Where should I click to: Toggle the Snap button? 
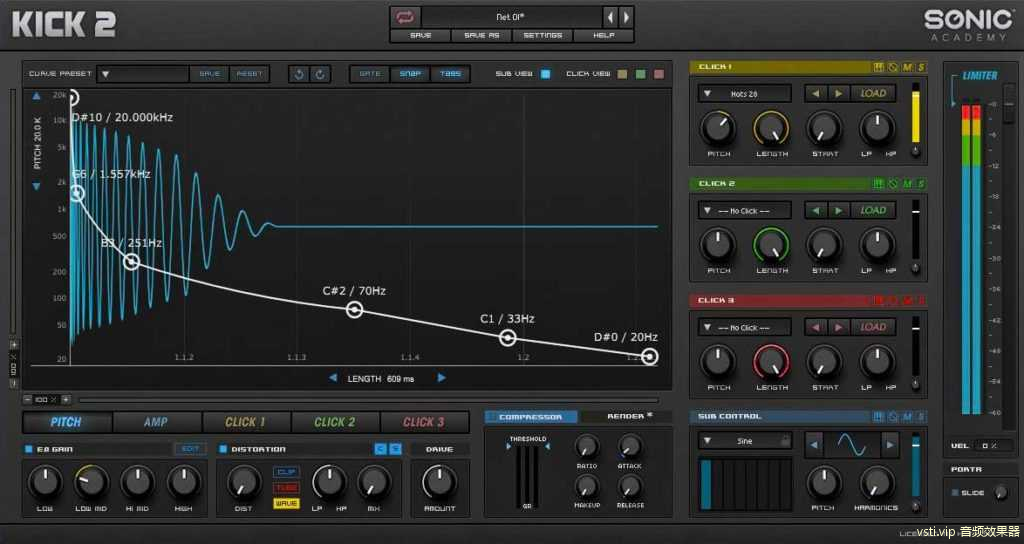pyautogui.click(x=410, y=74)
